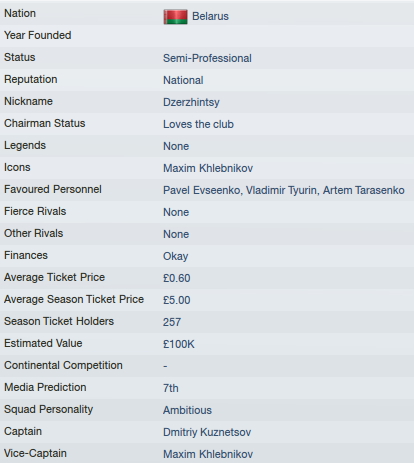Click the £100K estimated value
Image resolution: width=414 pixels, height=463 pixels.
[x=178, y=344]
